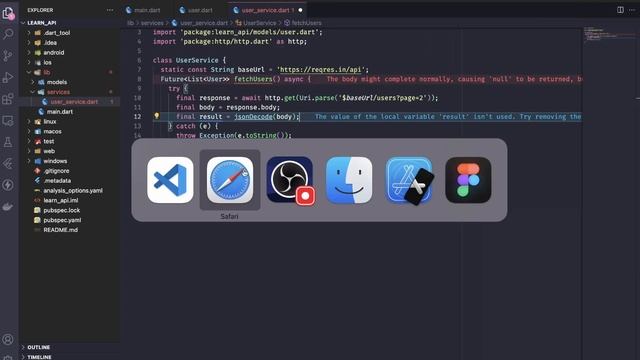The image size is (640, 360).
Task: Click the UserService breadcrumb segment
Action: click(x=260, y=23)
